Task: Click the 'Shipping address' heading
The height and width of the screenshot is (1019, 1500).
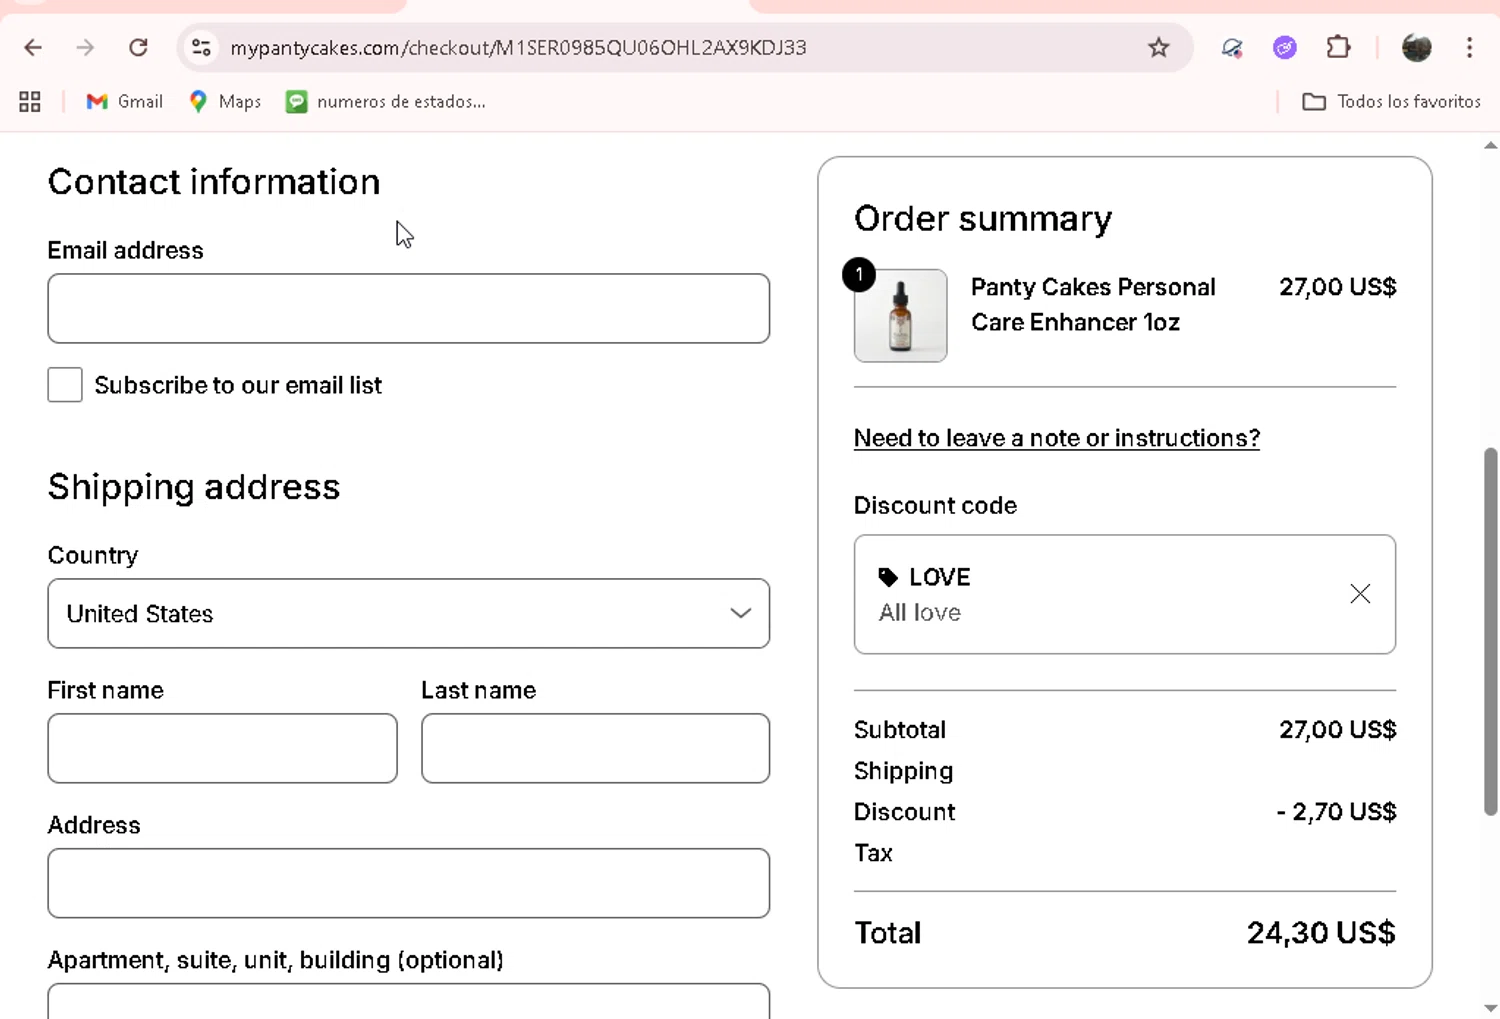Action: point(194,487)
